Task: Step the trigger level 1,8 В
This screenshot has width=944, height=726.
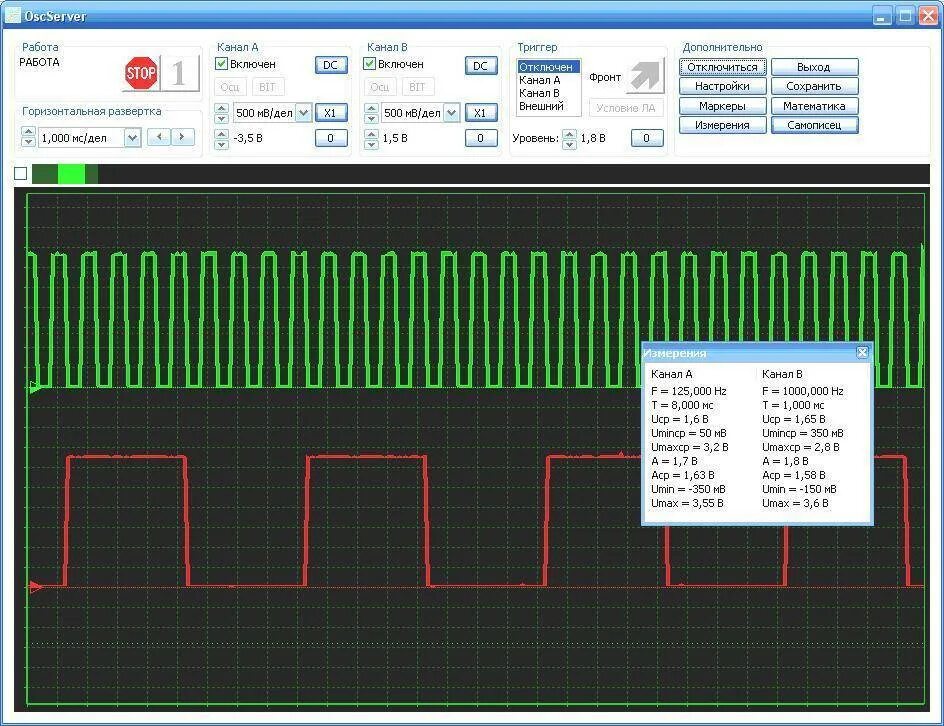Action: click(x=570, y=139)
